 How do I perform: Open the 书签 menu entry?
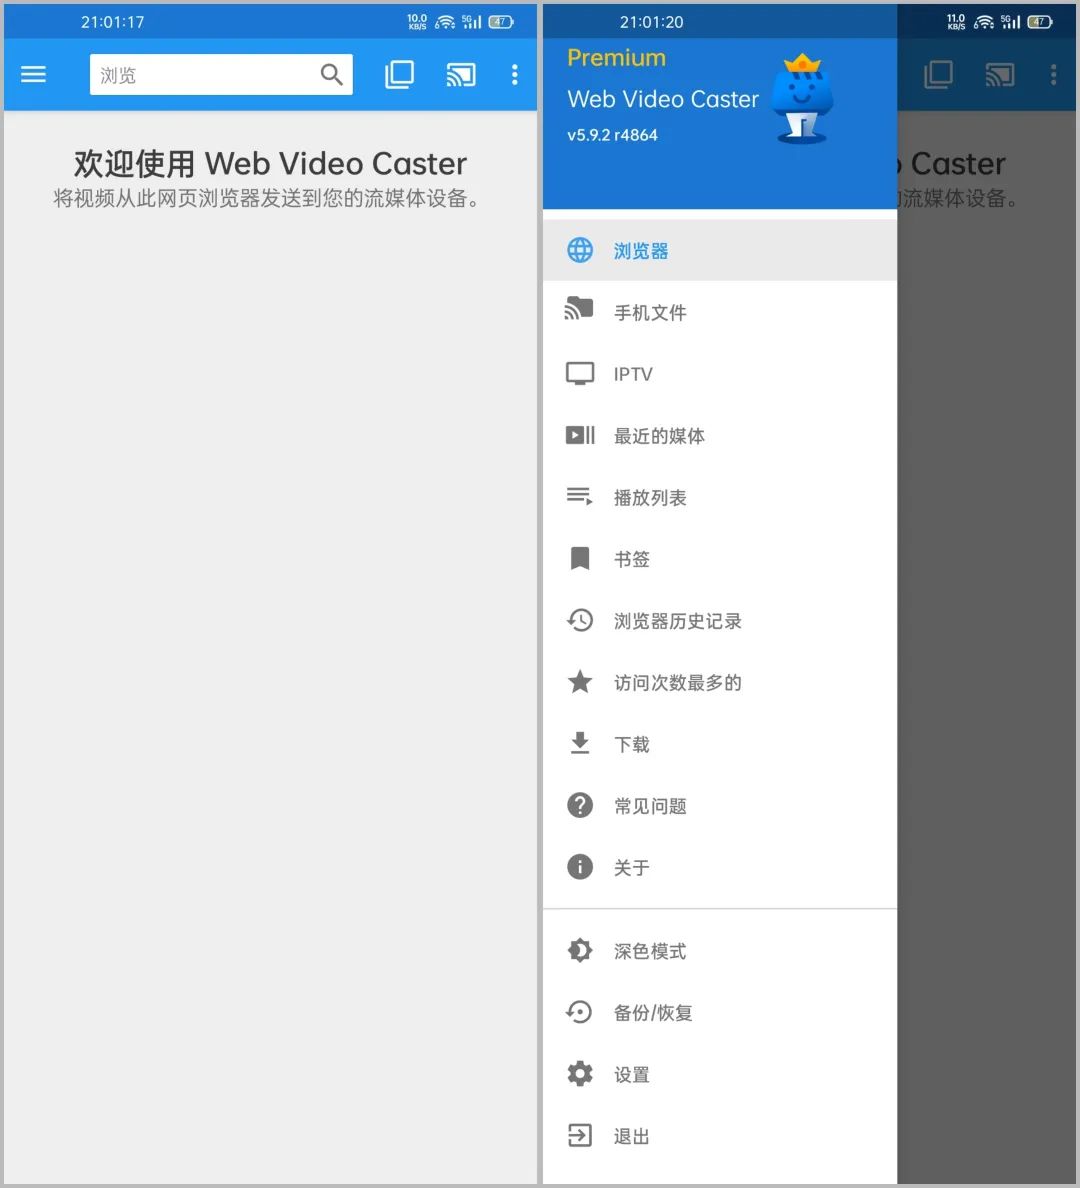pyautogui.click(x=720, y=559)
